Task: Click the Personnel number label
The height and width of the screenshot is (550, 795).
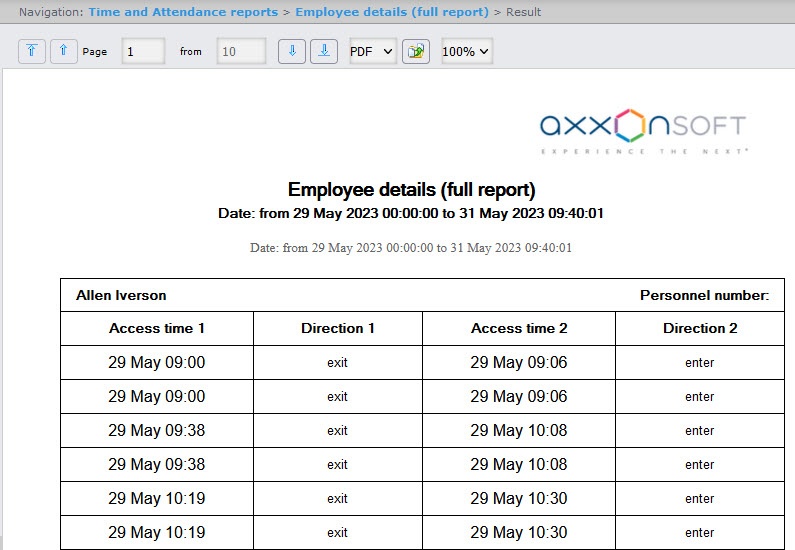Action: (x=704, y=295)
